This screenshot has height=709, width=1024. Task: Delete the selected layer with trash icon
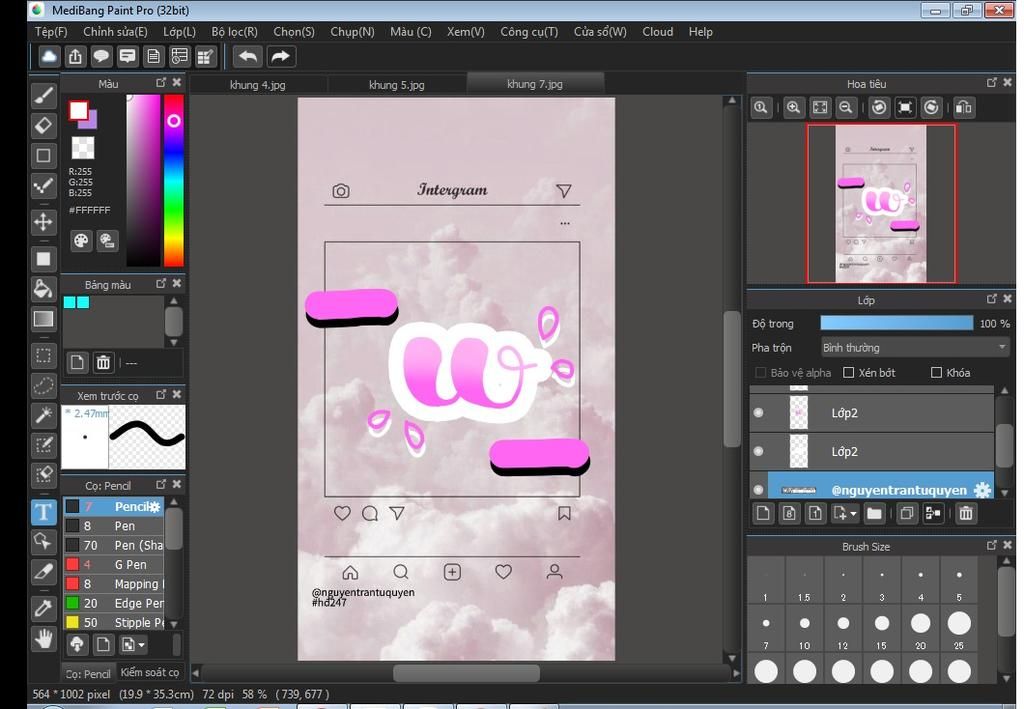click(965, 514)
